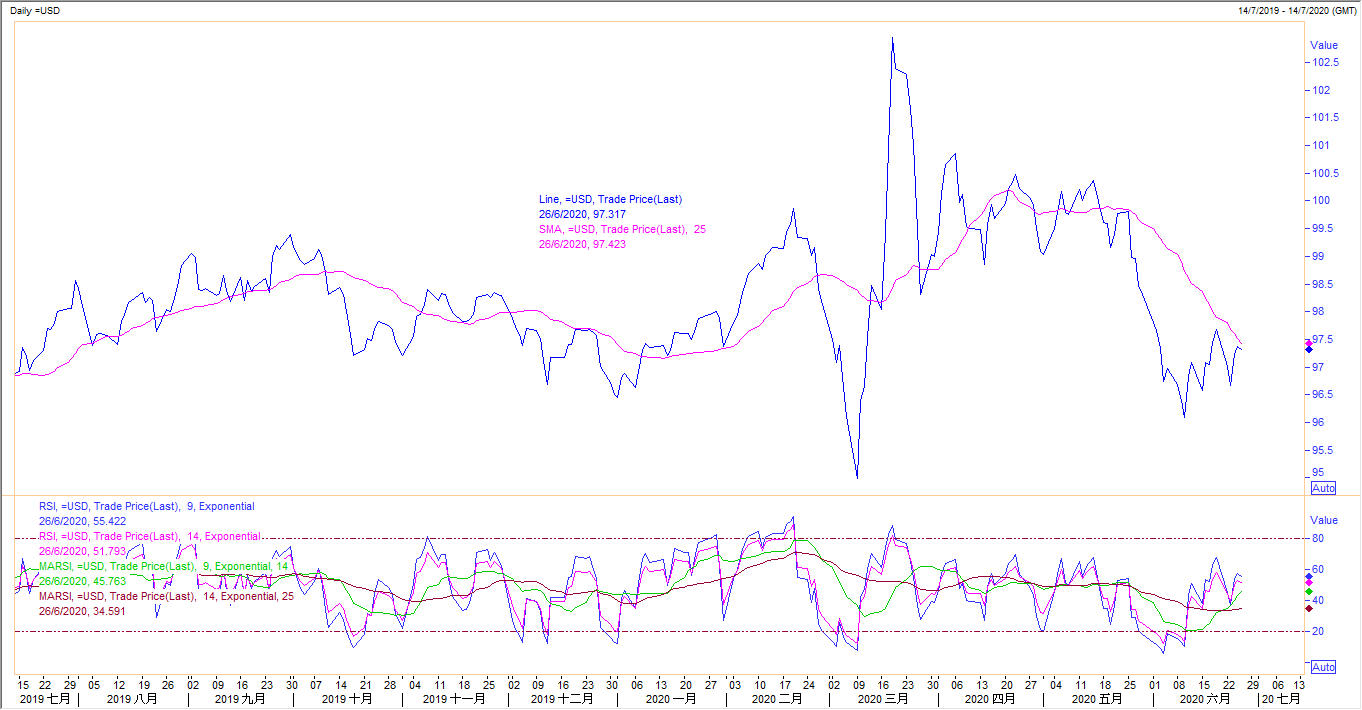Click the 96.5 price axis label
The height and width of the screenshot is (710, 1362).
(x=1323, y=395)
